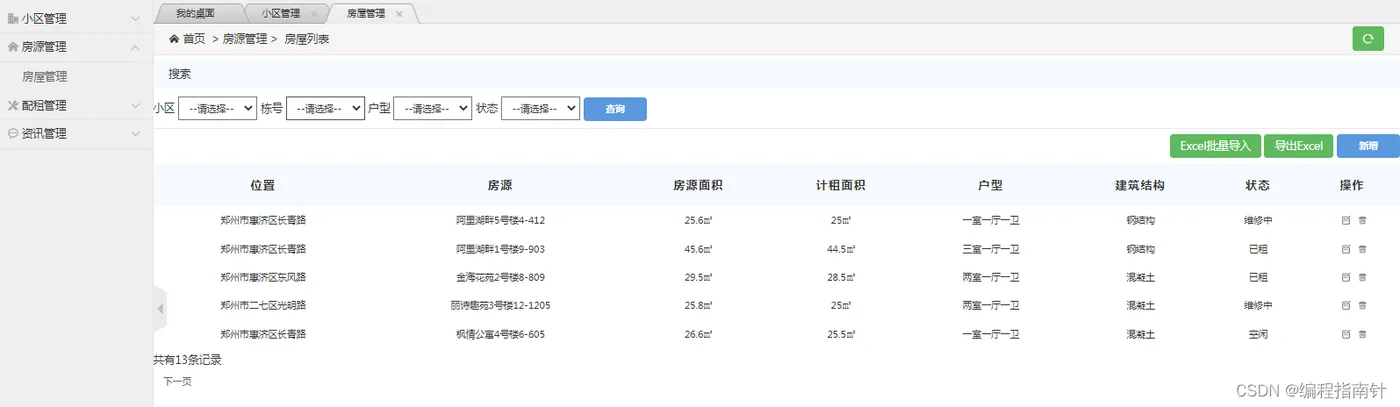Screen dimensions: 1400x407
Task: Delete the 枫情公寓4号楼6-605 row
Action: (x=1362, y=334)
